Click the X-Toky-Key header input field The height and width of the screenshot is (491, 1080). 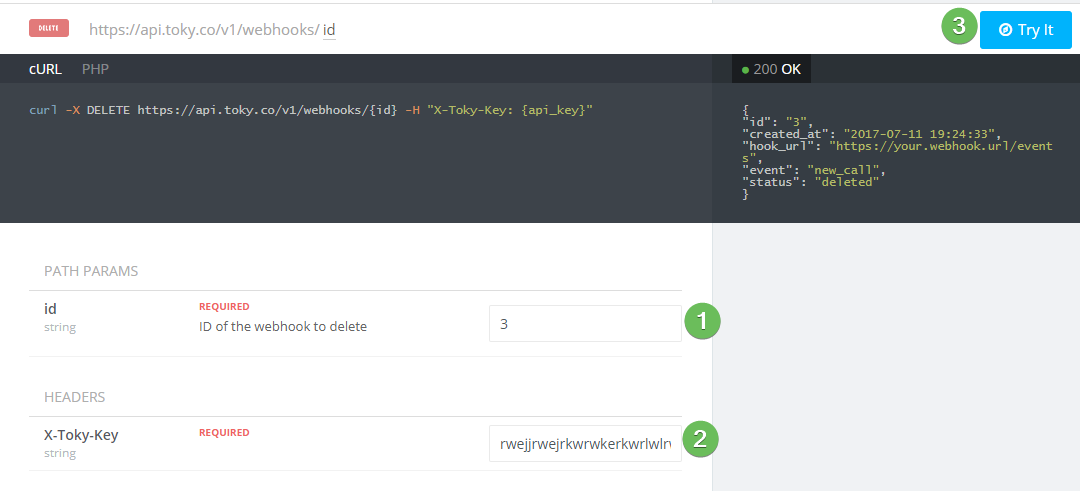click(585, 443)
